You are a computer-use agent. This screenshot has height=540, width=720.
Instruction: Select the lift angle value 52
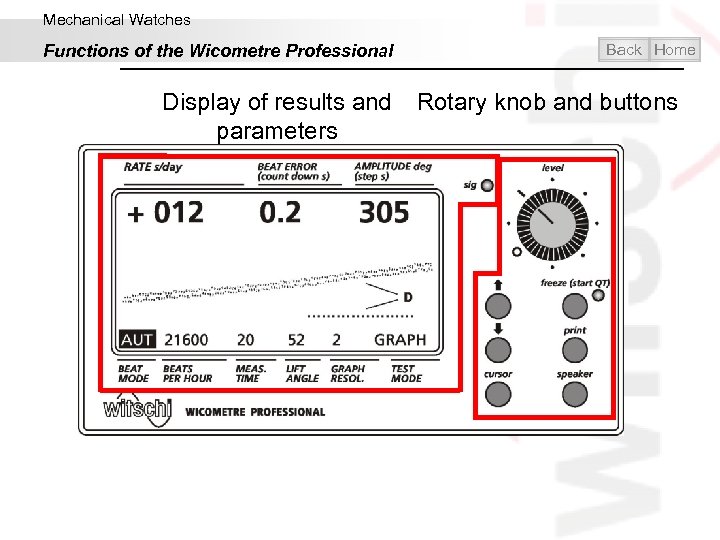click(x=296, y=340)
